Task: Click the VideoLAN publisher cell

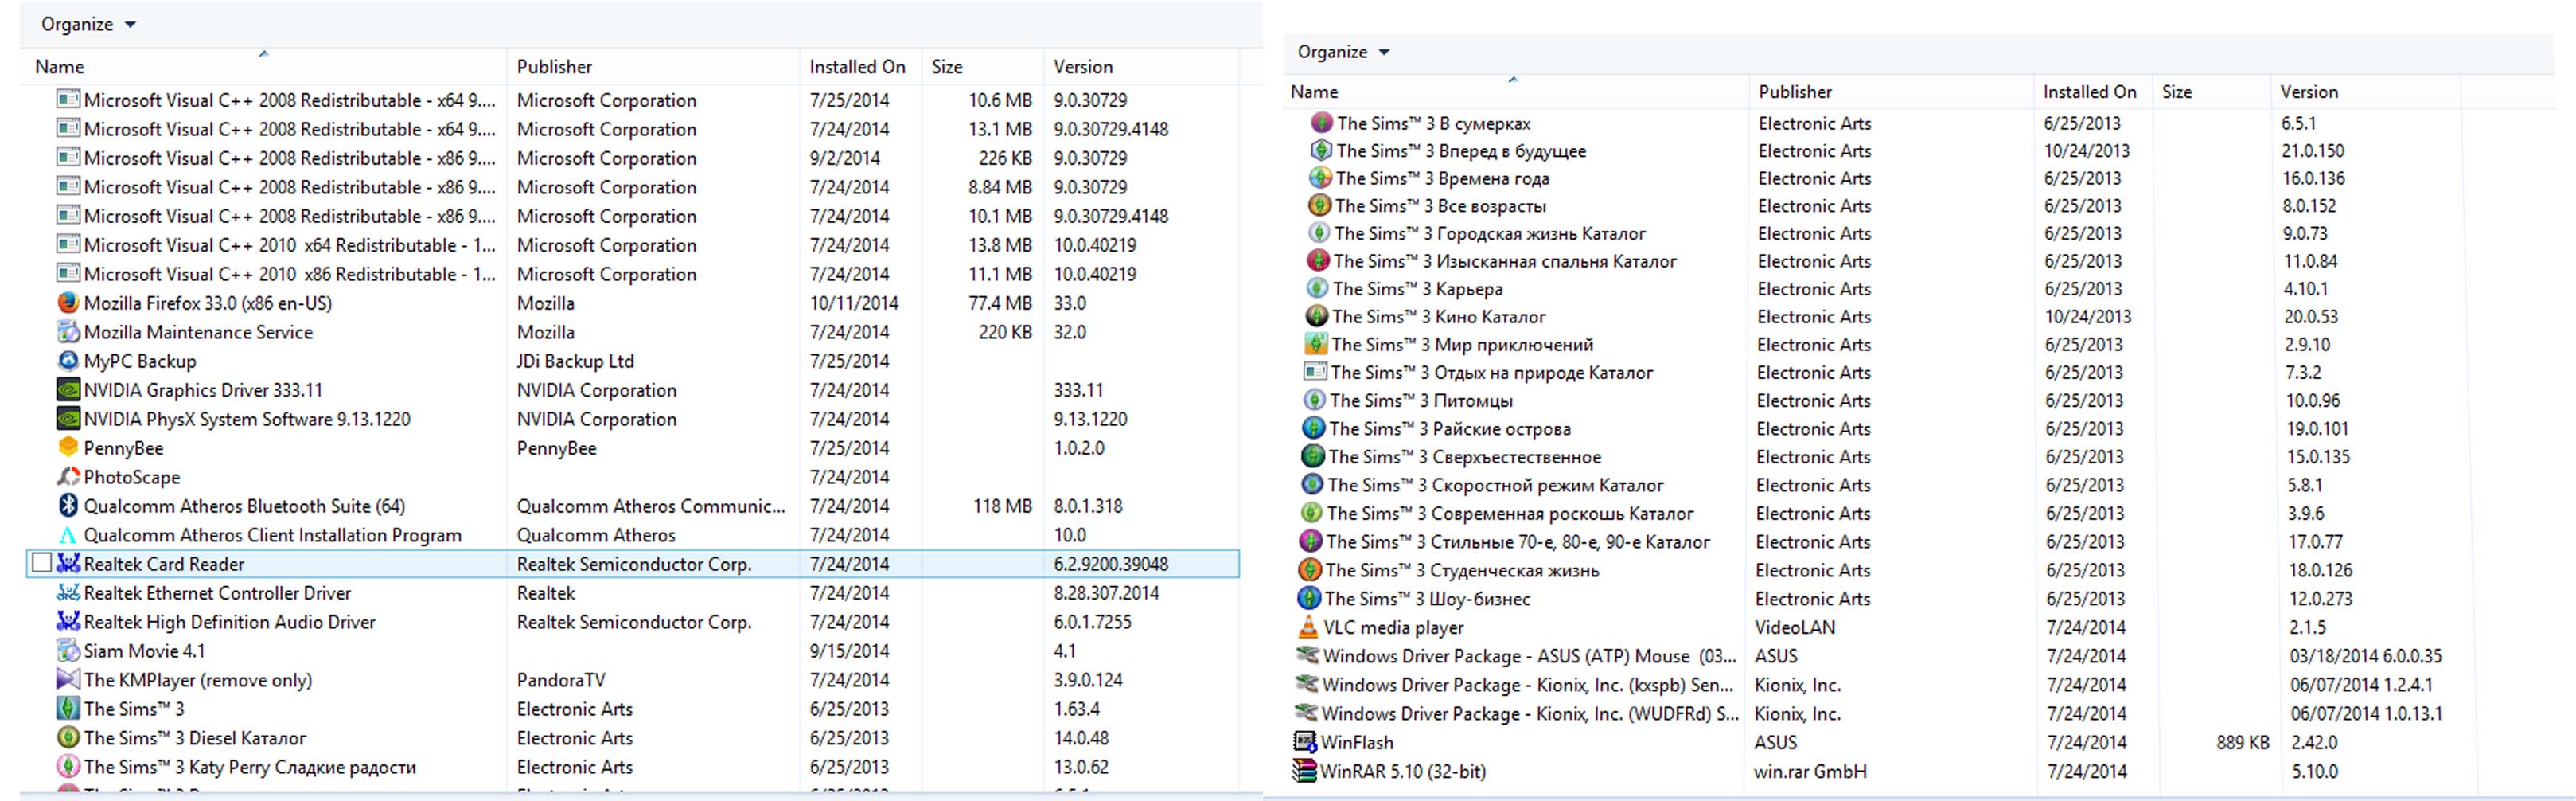Action: (1795, 628)
